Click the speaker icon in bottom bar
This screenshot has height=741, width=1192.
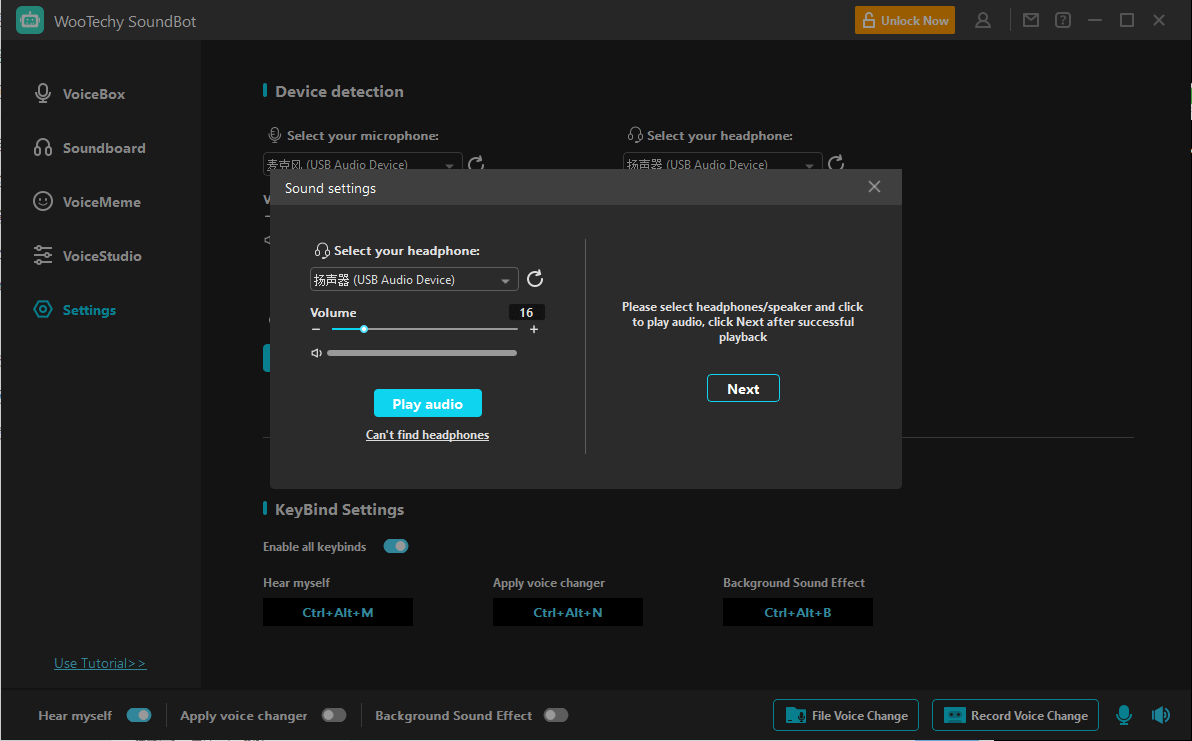1160,715
